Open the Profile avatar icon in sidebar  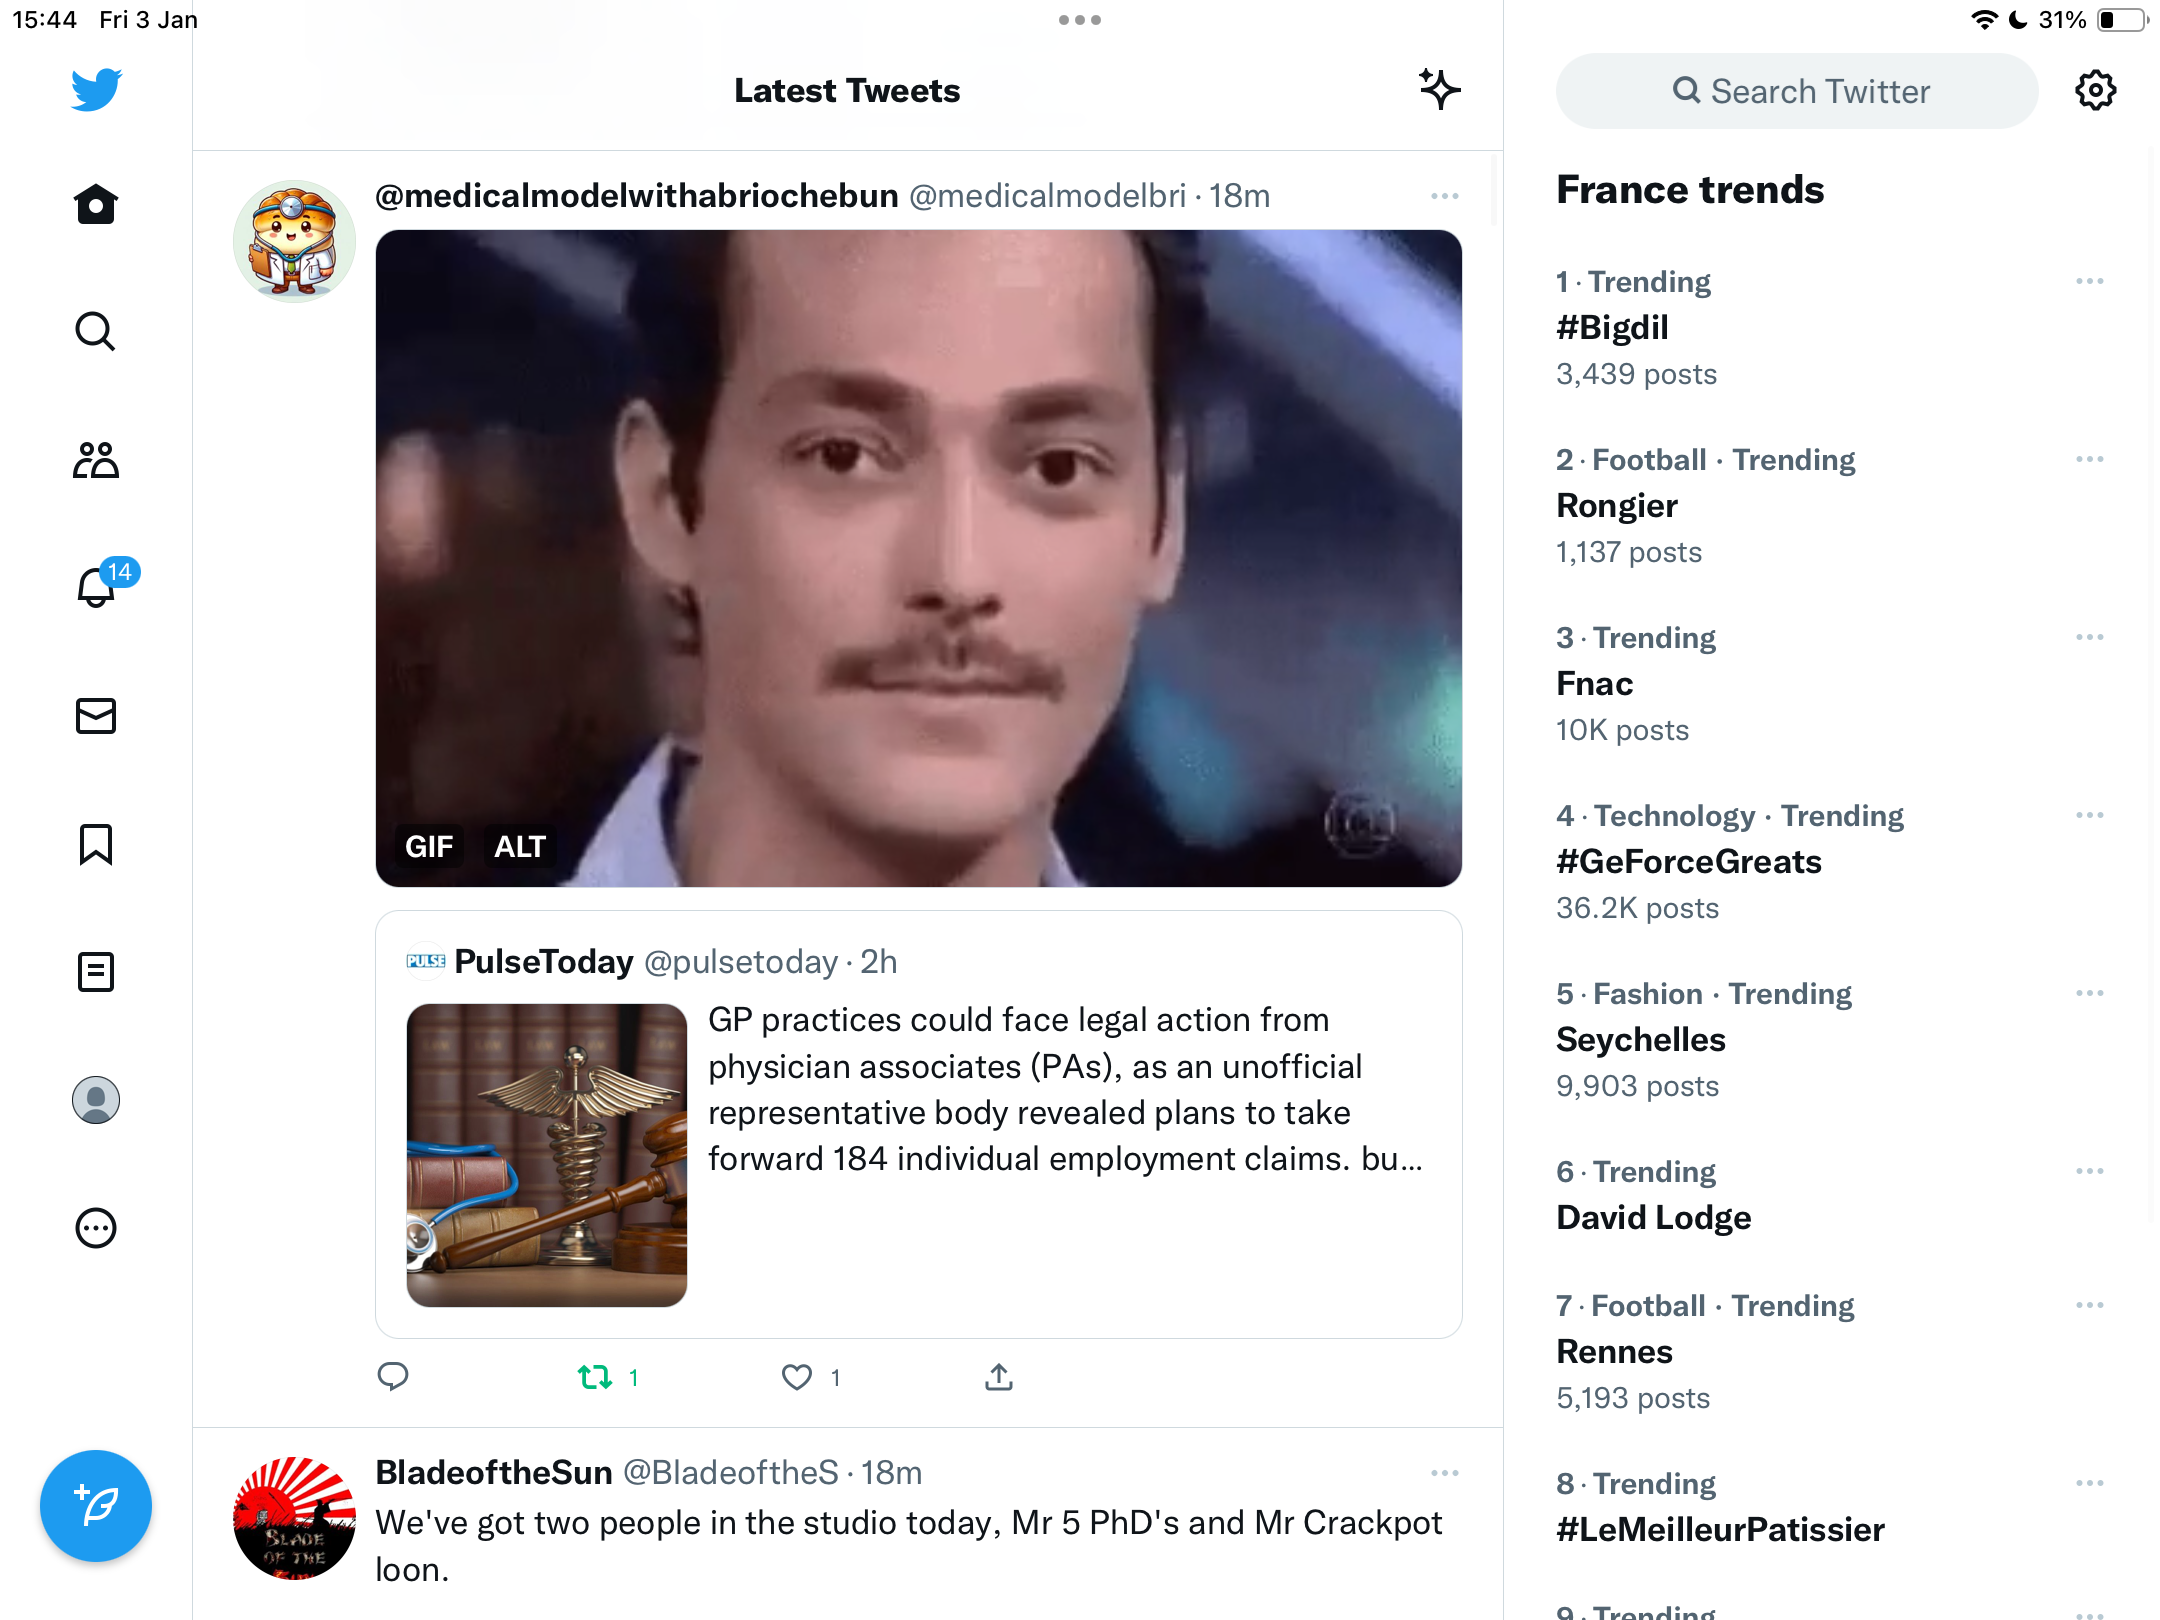(96, 1100)
